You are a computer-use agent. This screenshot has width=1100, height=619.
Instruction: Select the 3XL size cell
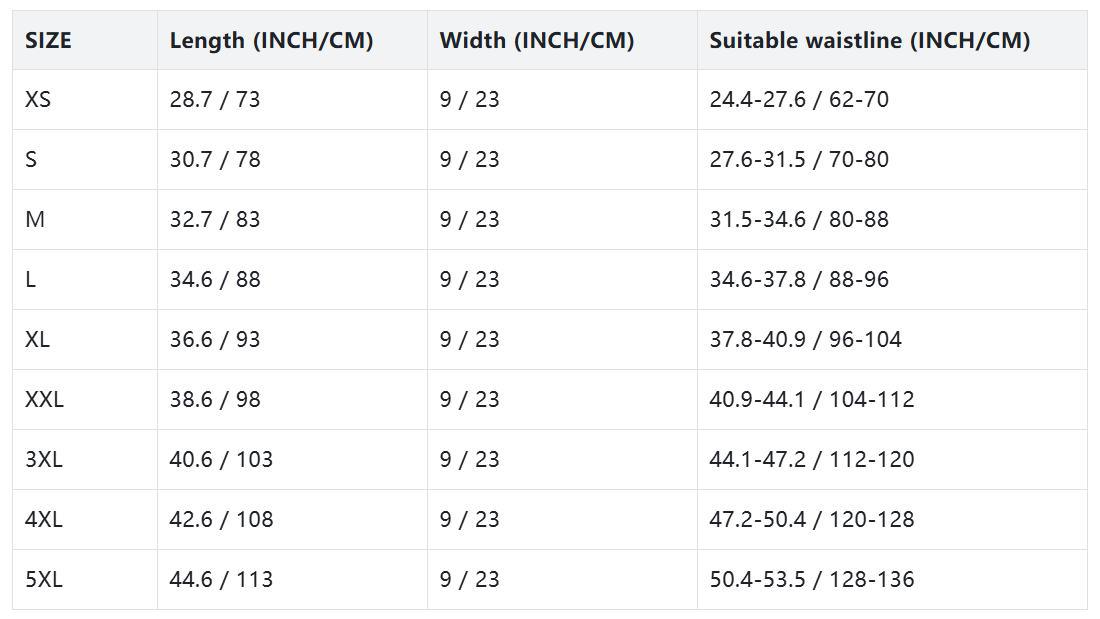point(43,460)
